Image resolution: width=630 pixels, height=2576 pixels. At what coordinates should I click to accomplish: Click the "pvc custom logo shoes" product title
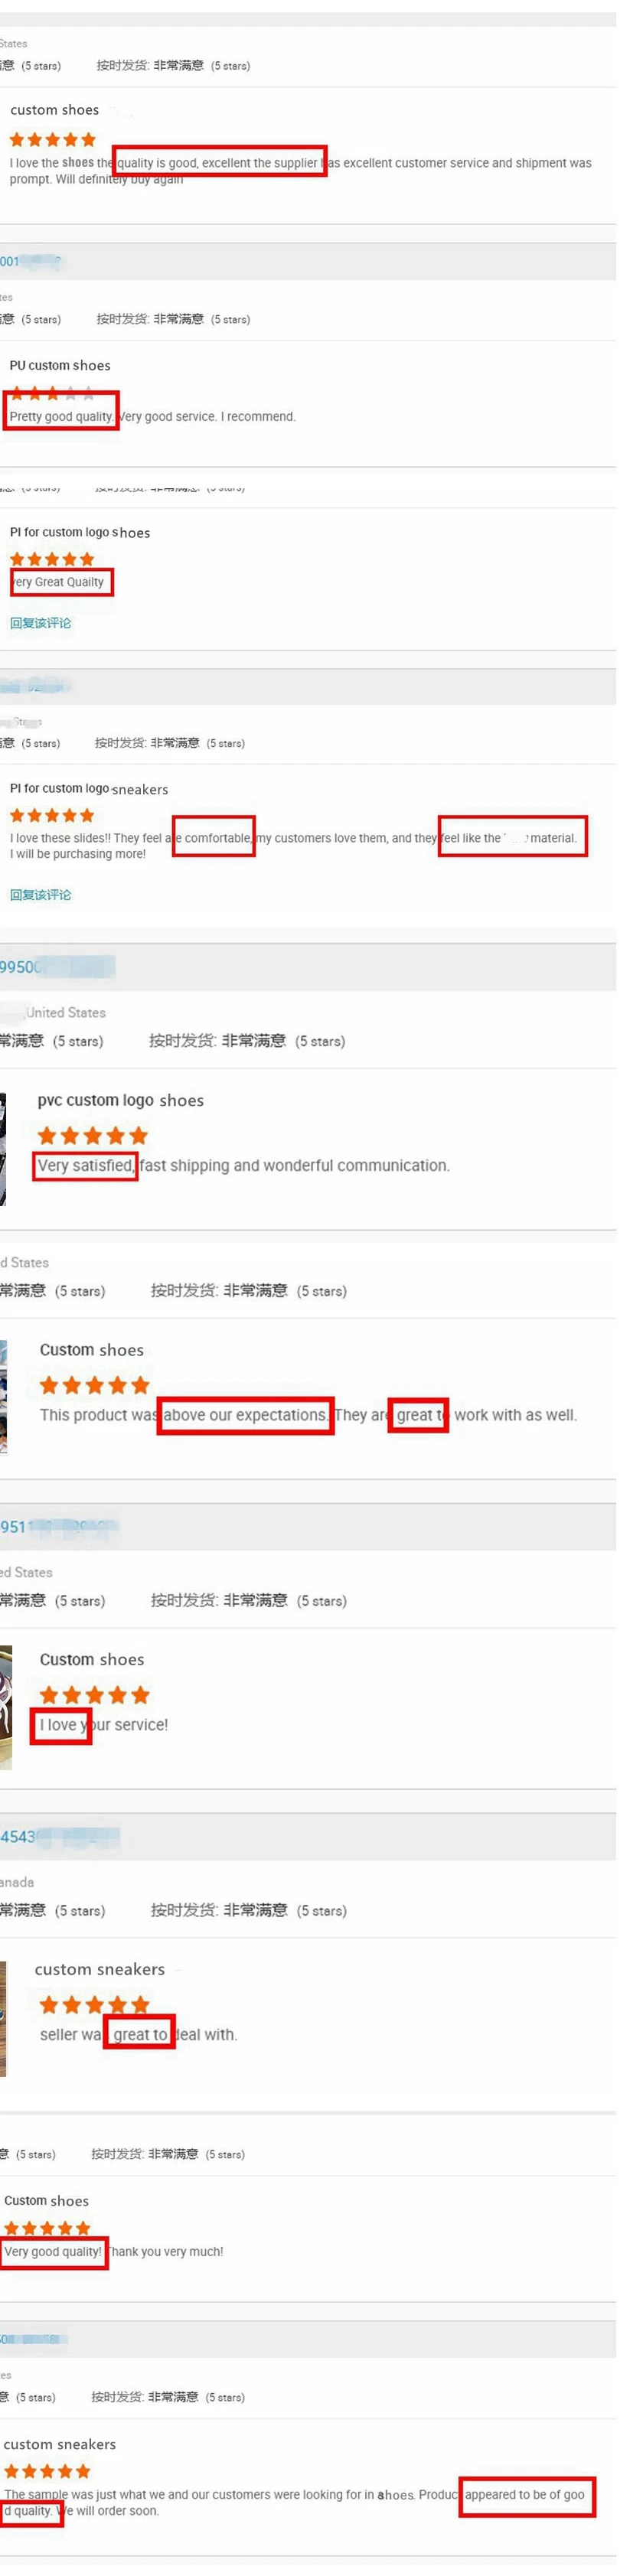[121, 1100]
